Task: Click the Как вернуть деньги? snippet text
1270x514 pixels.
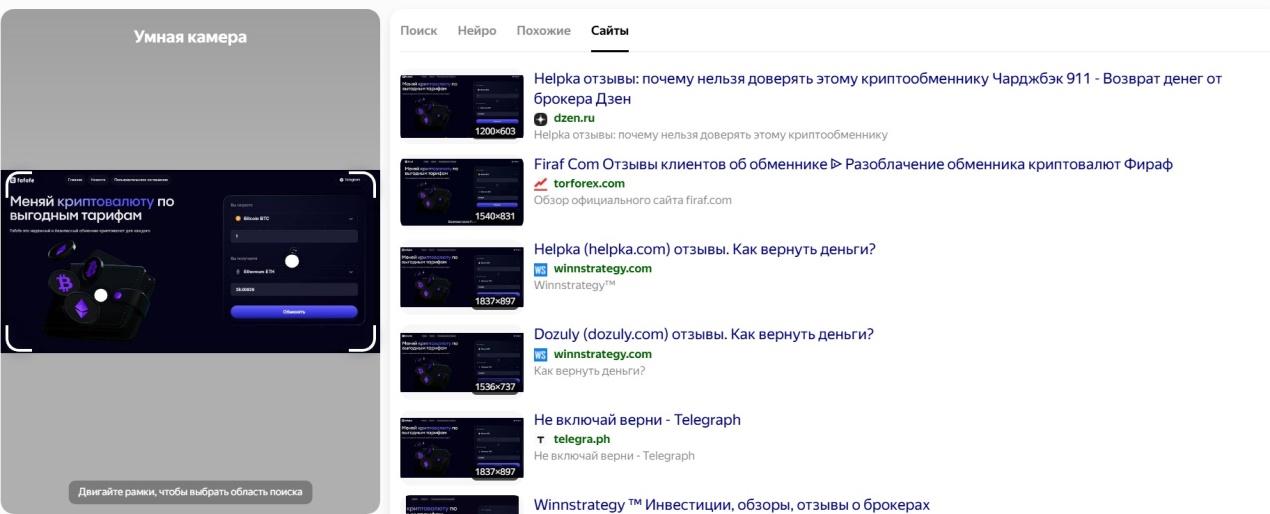Action: [590, 371]
